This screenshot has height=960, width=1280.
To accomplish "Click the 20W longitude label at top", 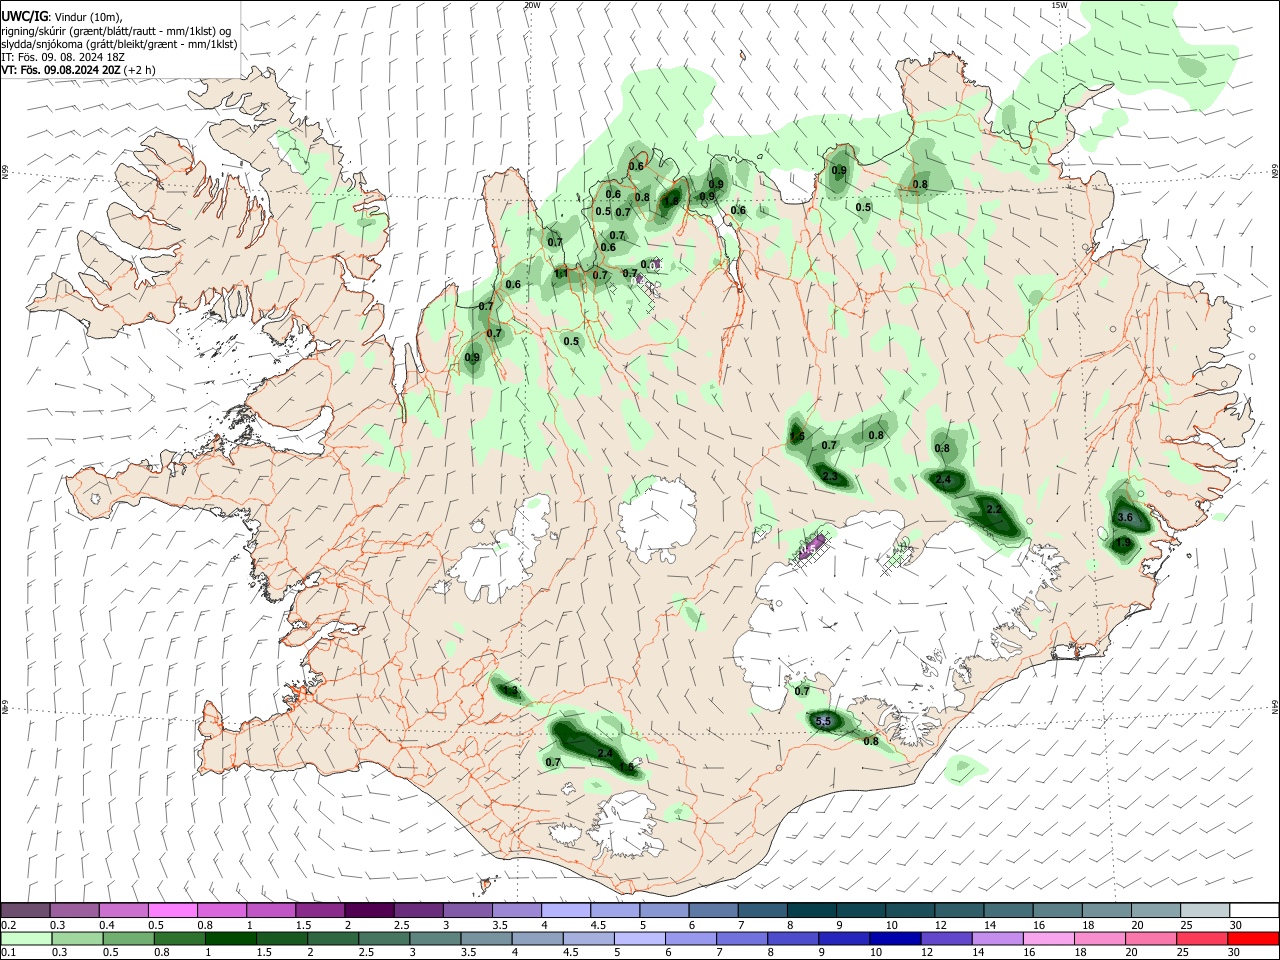I will (532, 5).
